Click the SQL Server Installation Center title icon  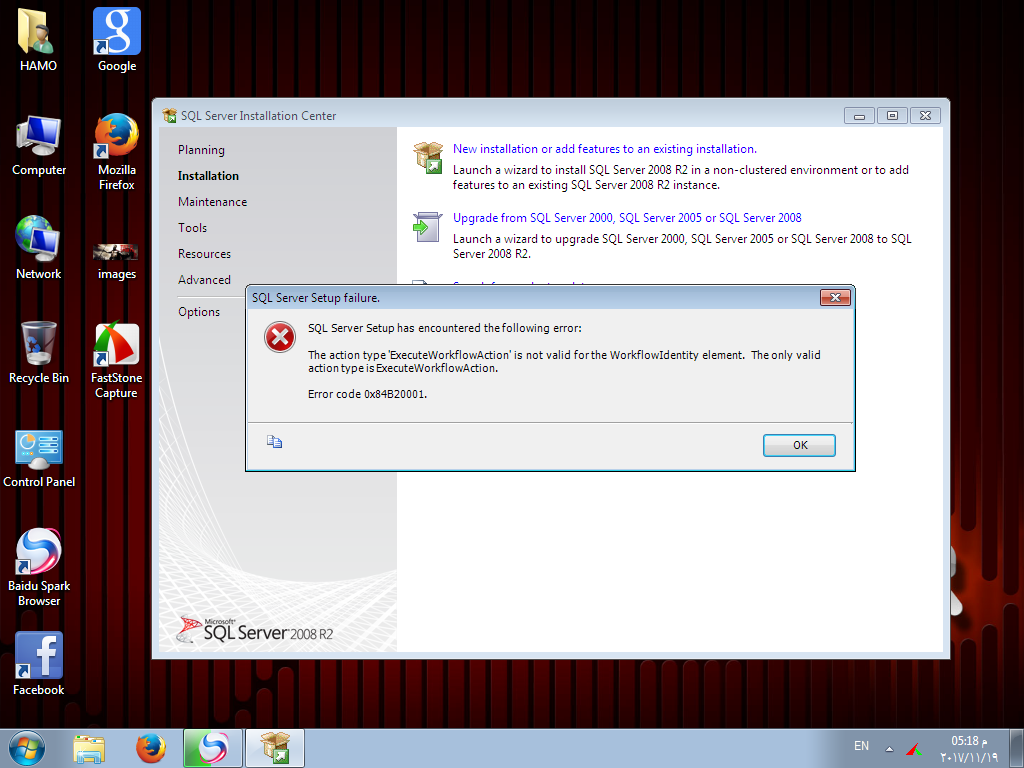pyautogui.click(x=169, y=116)
